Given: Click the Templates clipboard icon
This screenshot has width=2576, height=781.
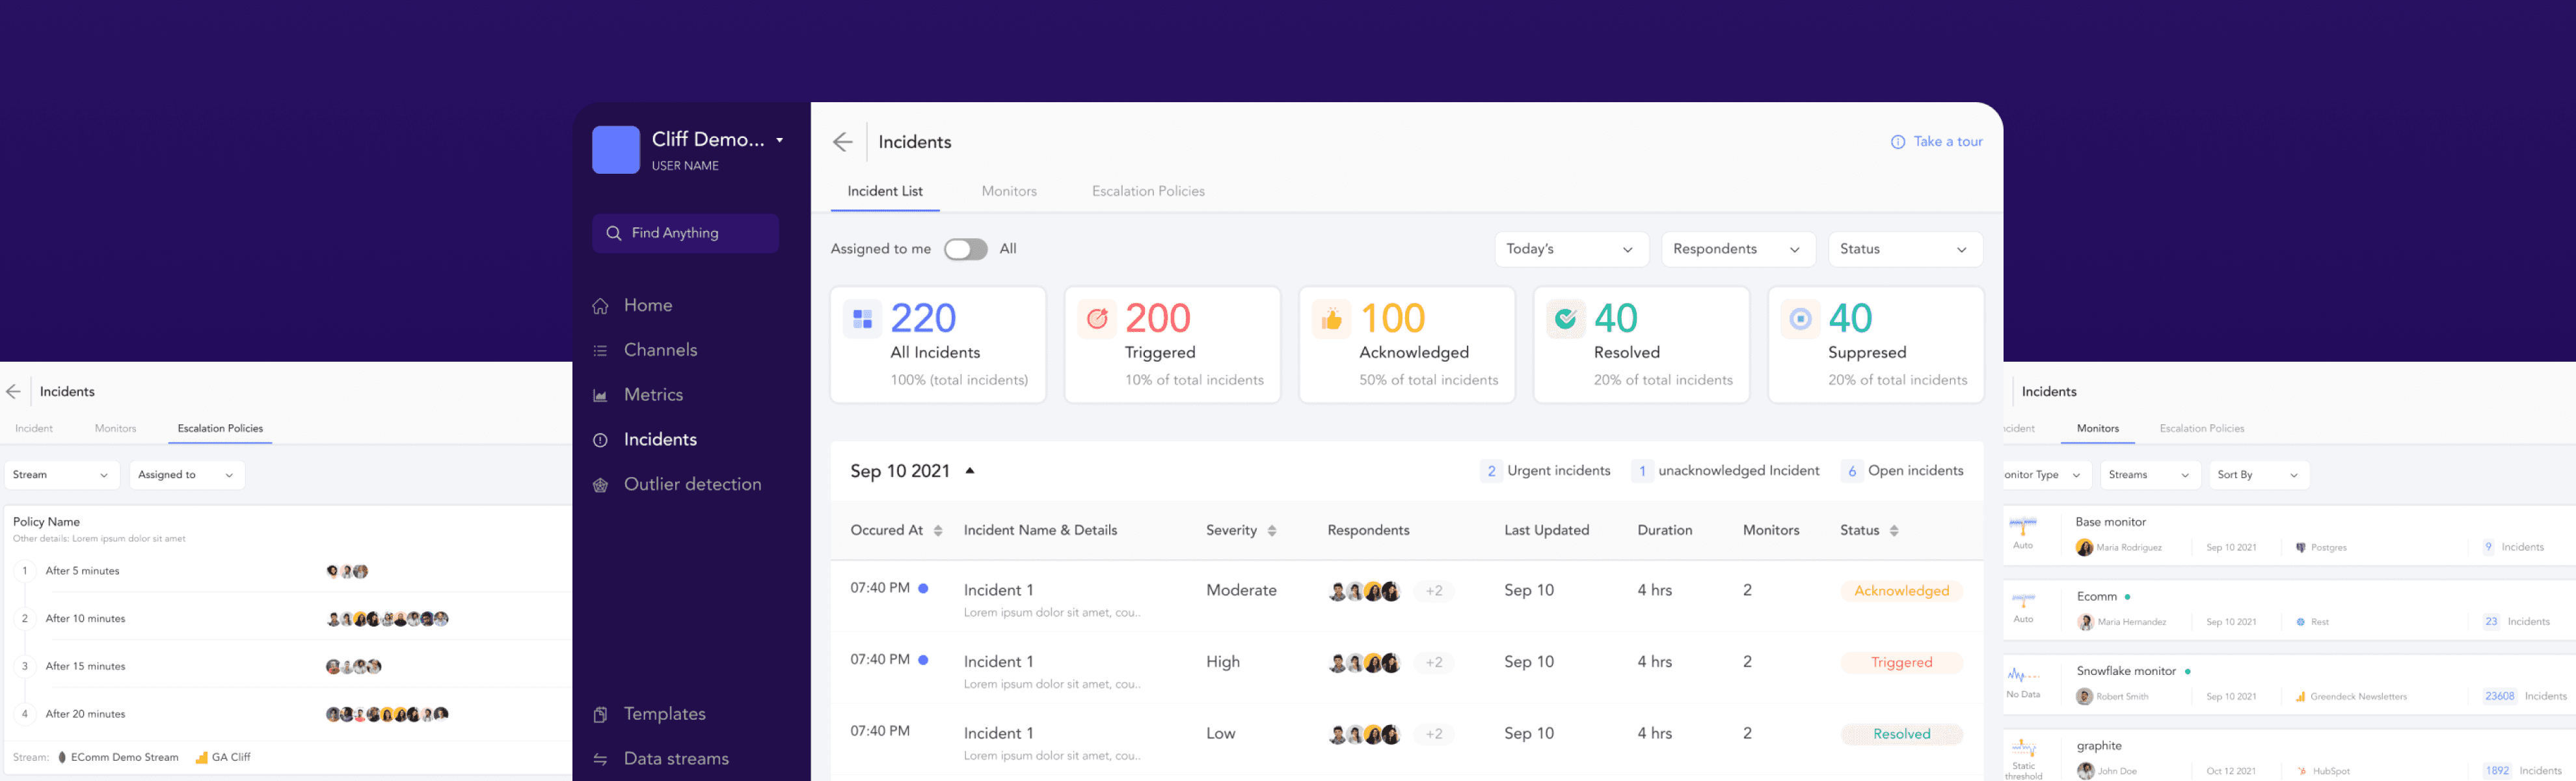Looking at the screenshot, I should [x=600, y=714].
